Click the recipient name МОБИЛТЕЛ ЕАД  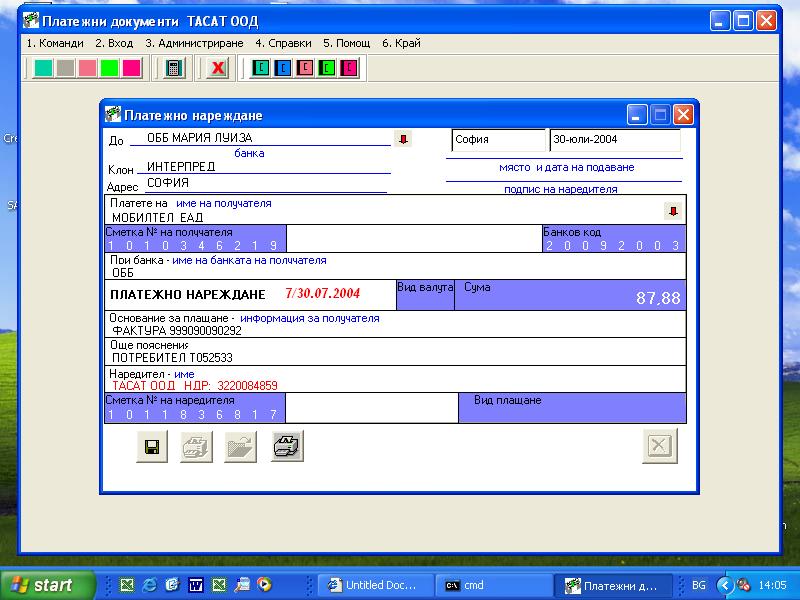pyautogui.click(x=158, y=218)
